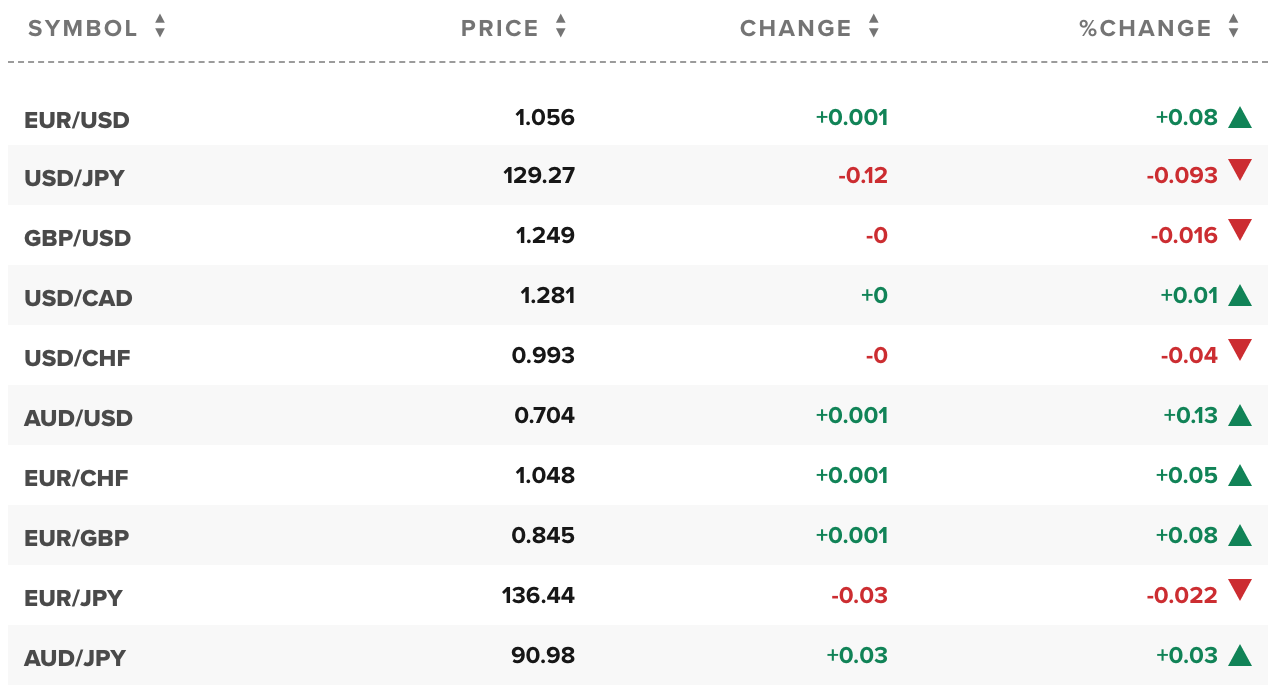This screenshot has height=700, width=1282.
Task: Select the USD/CHF symbol link
Action: coord(77,359)
